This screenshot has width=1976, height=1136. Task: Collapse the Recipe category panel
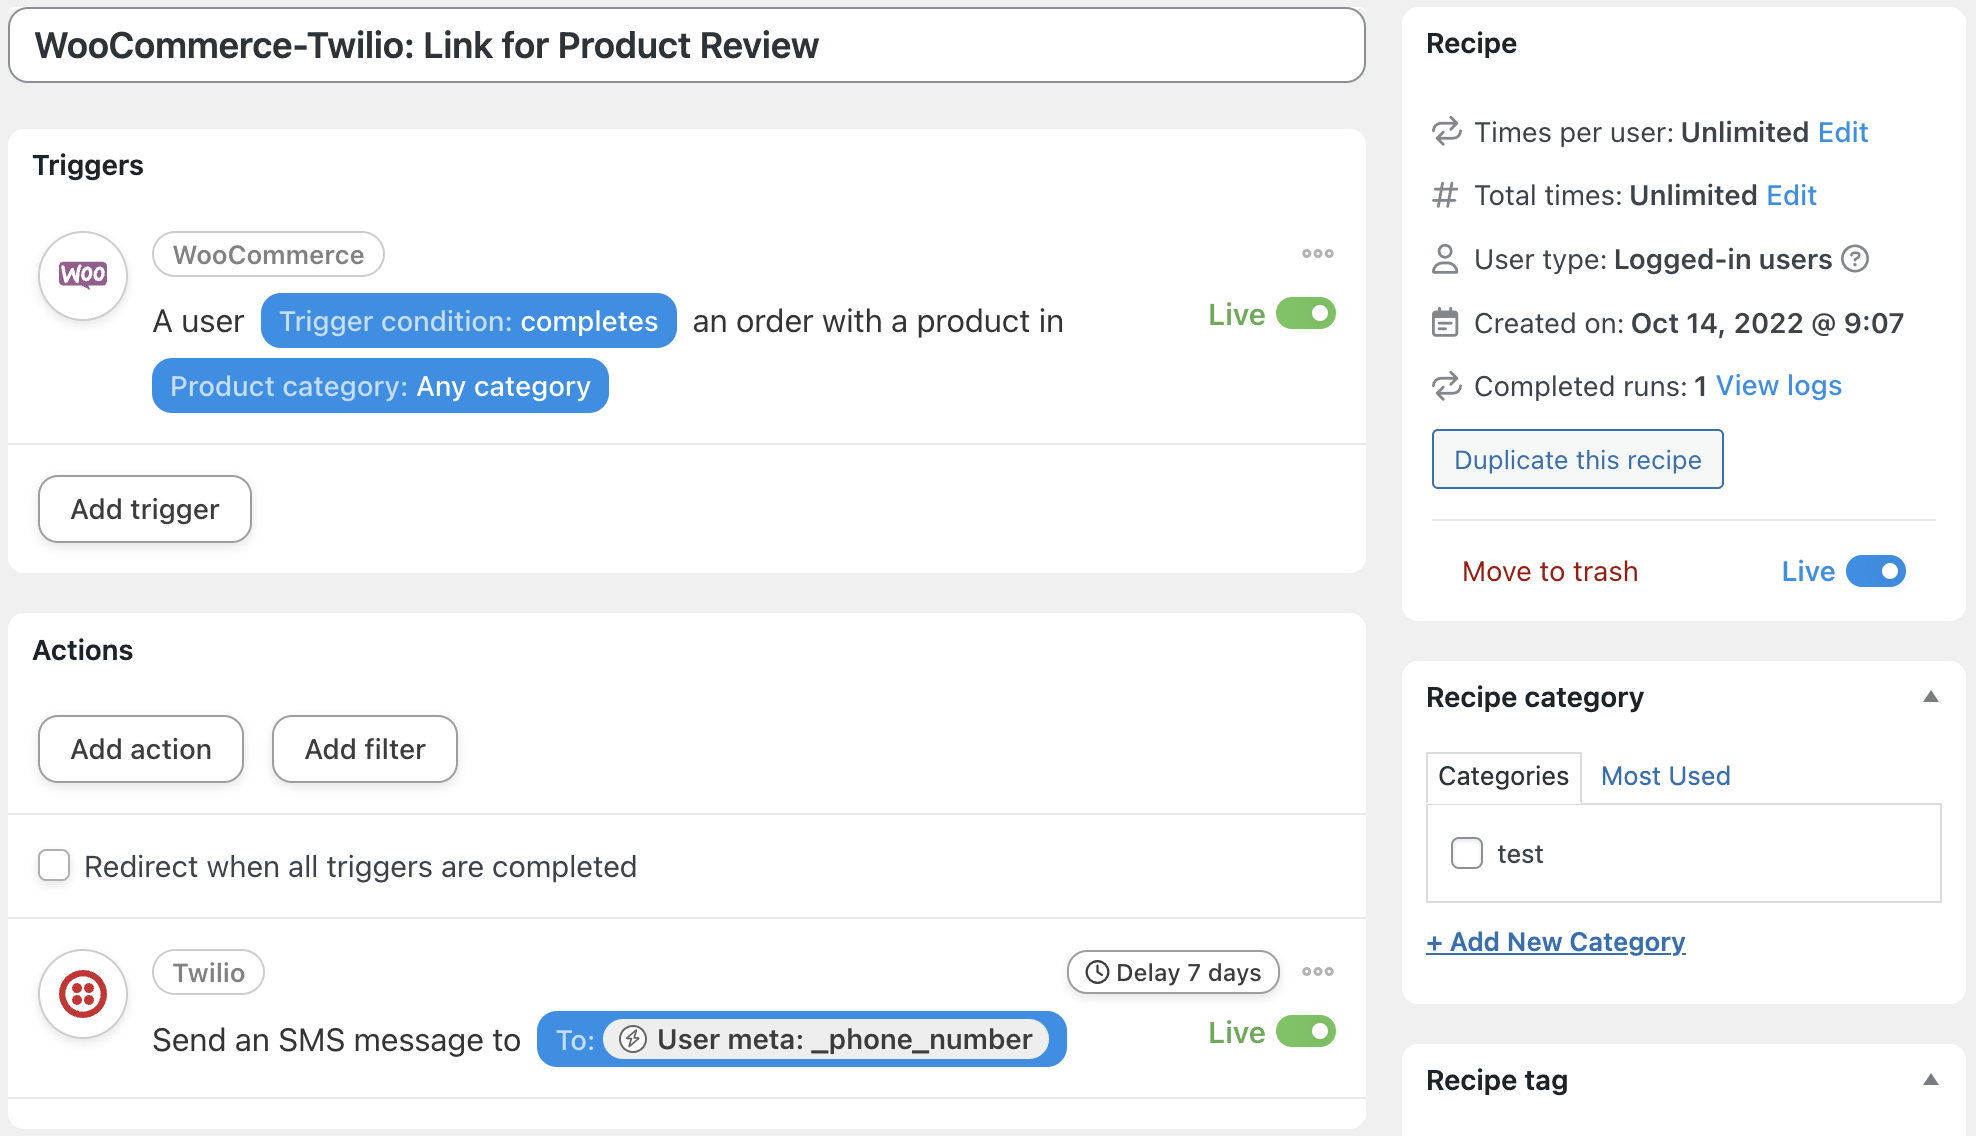[x=1931, y=697]
